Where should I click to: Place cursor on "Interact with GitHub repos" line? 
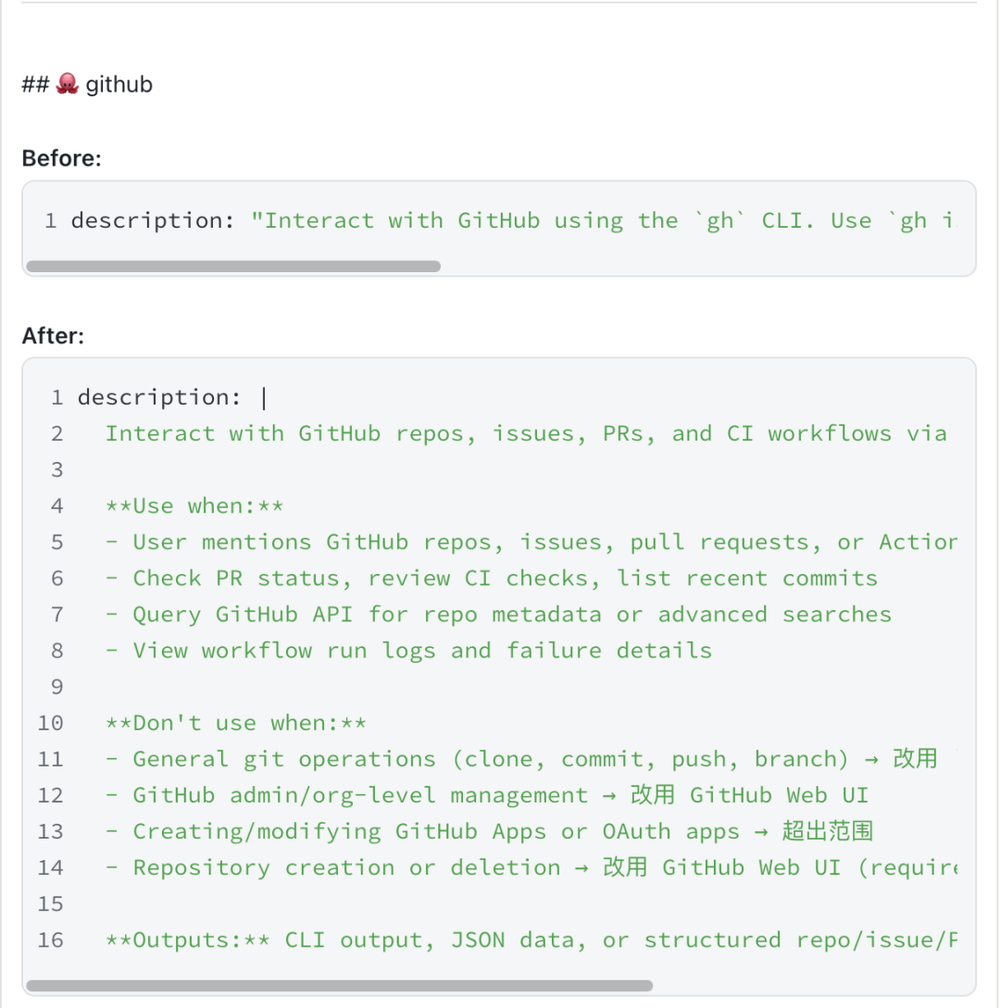525,434
